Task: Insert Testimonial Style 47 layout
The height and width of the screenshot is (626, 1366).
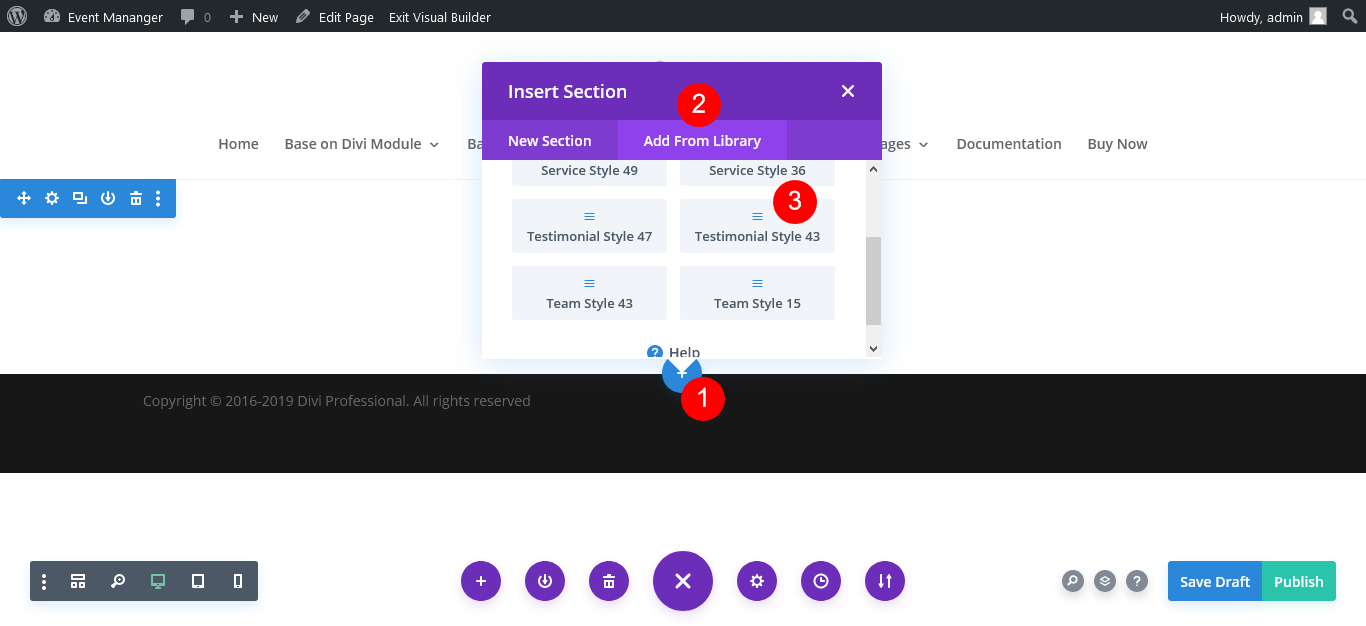Action: pyautogui.click(x=589, y=226)
